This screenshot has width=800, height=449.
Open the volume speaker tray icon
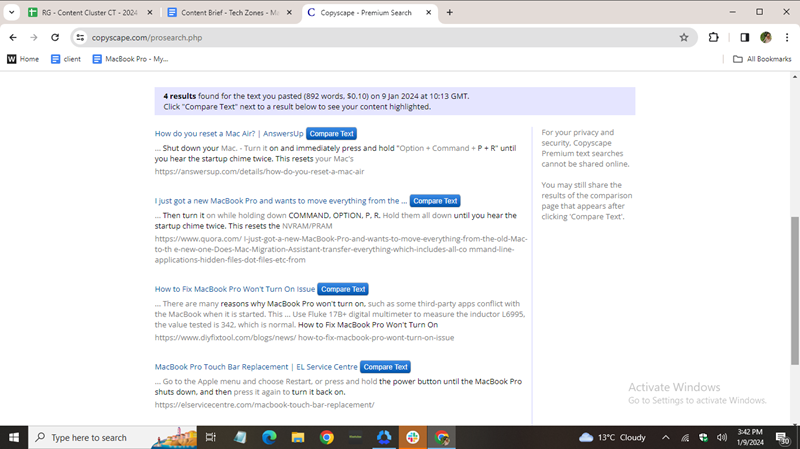(721, 437)
